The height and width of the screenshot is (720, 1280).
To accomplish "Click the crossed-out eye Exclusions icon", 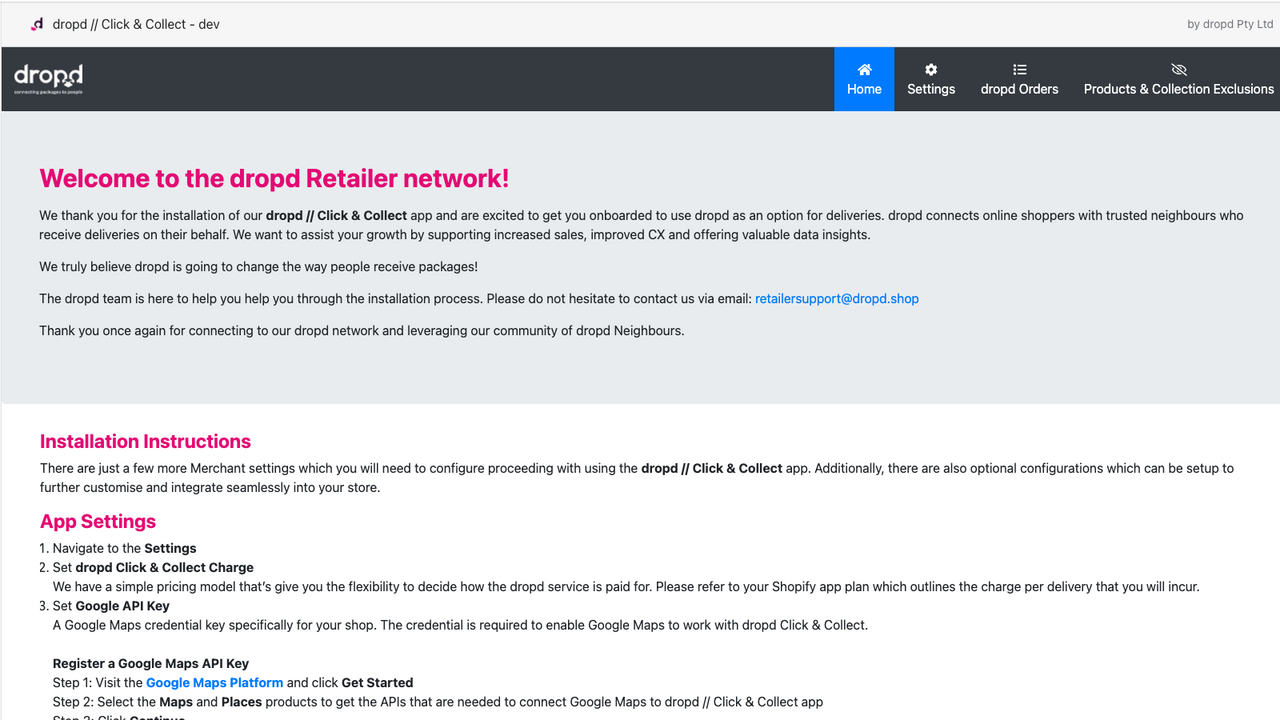I will (1179, 69).
